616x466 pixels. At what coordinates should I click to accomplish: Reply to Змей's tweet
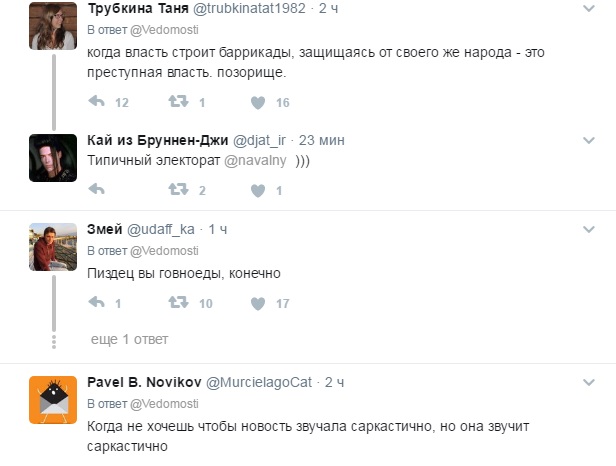(x=97, y=303)
